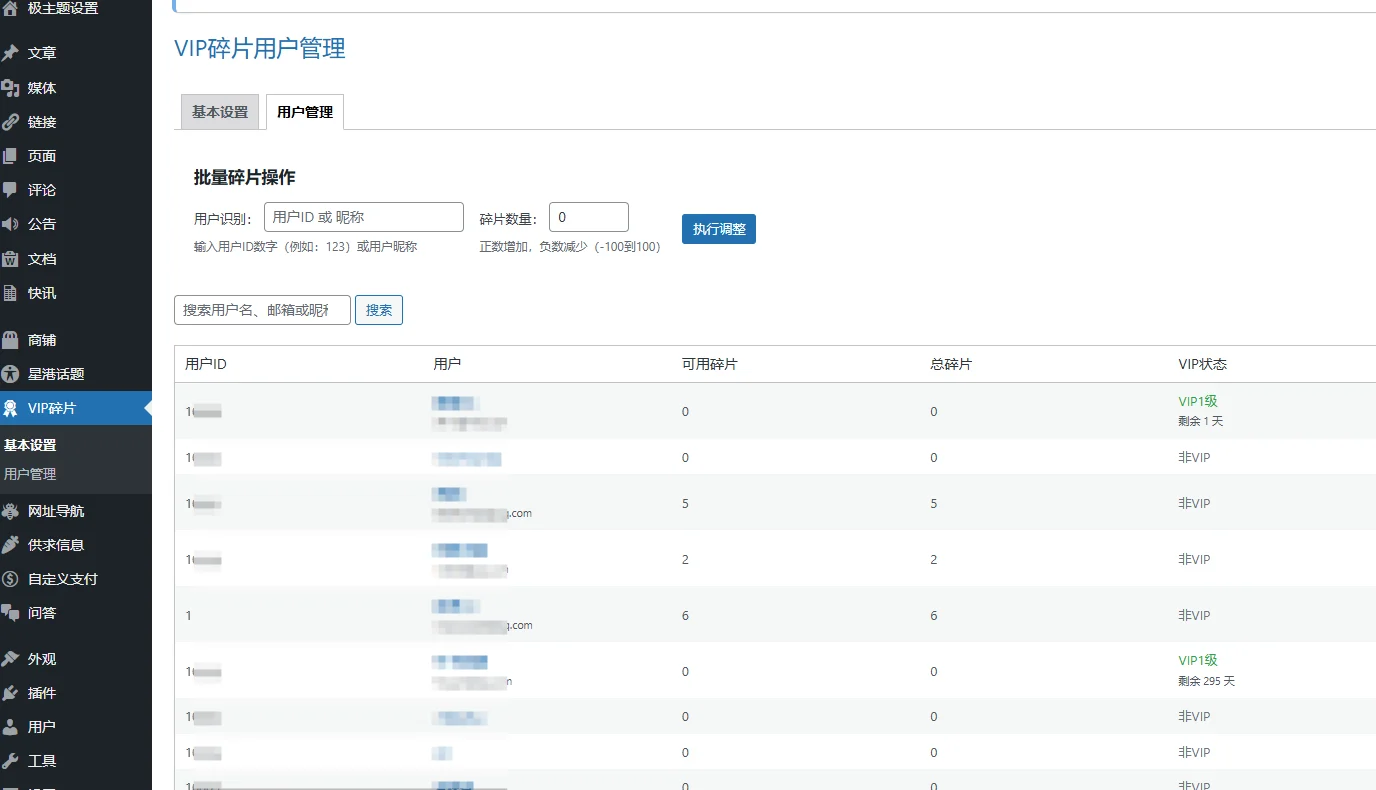Open the 工具 wrench icon
Viewport: 1376px width, 790px height.
coord(11,761)
